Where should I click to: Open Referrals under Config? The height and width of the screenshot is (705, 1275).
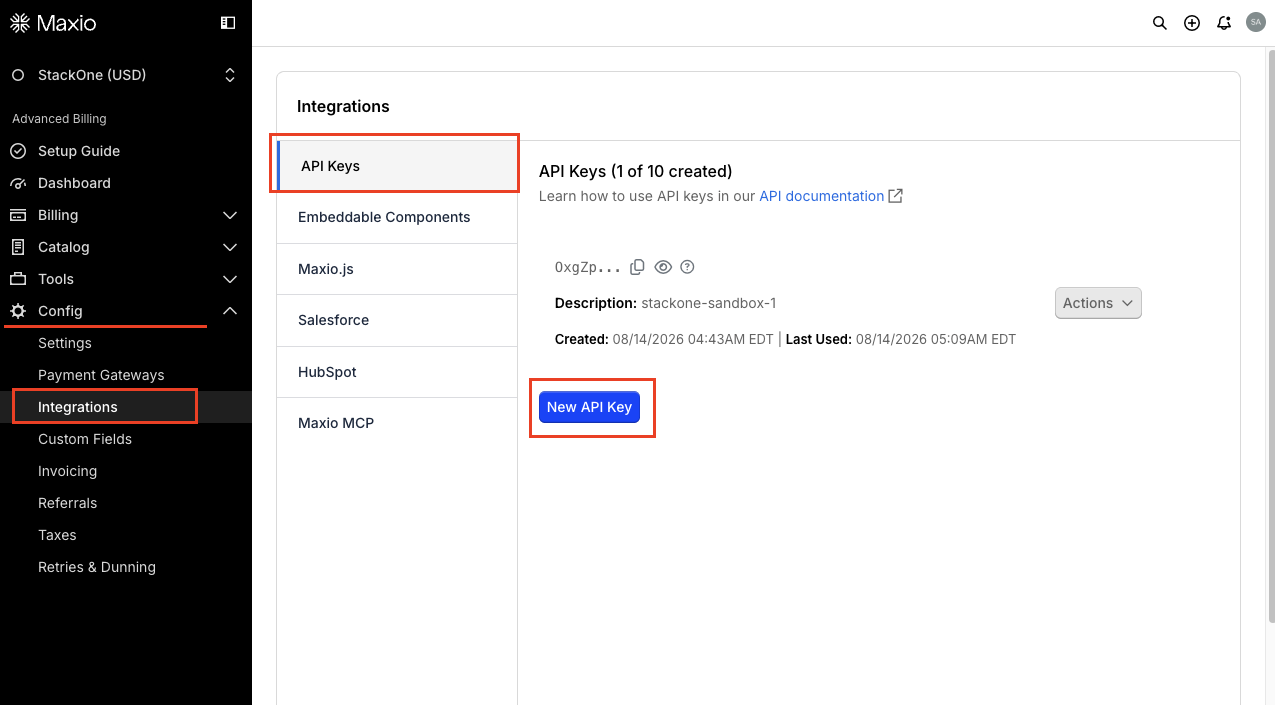coord(67,503)
